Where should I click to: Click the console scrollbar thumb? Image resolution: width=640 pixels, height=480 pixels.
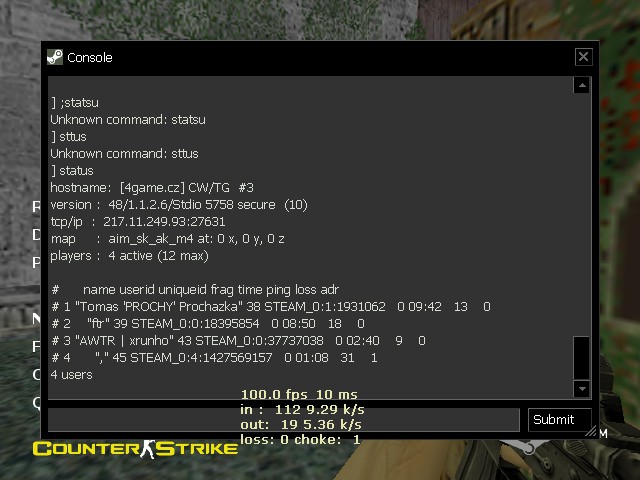point(582,358)
